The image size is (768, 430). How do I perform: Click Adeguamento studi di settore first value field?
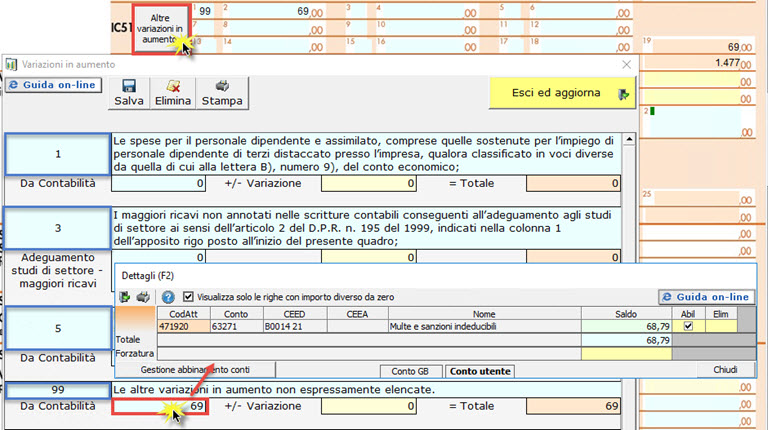tap(159, 257)
